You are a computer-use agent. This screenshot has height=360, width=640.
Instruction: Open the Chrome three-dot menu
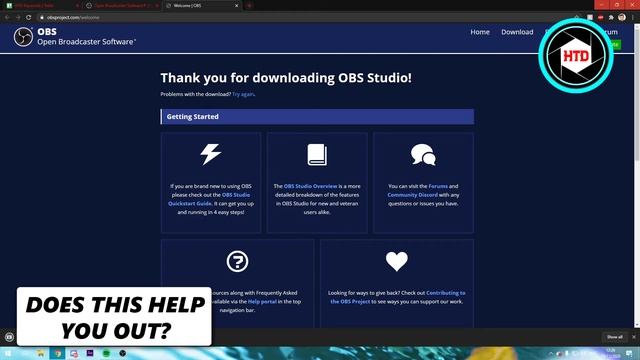[633, 18]
